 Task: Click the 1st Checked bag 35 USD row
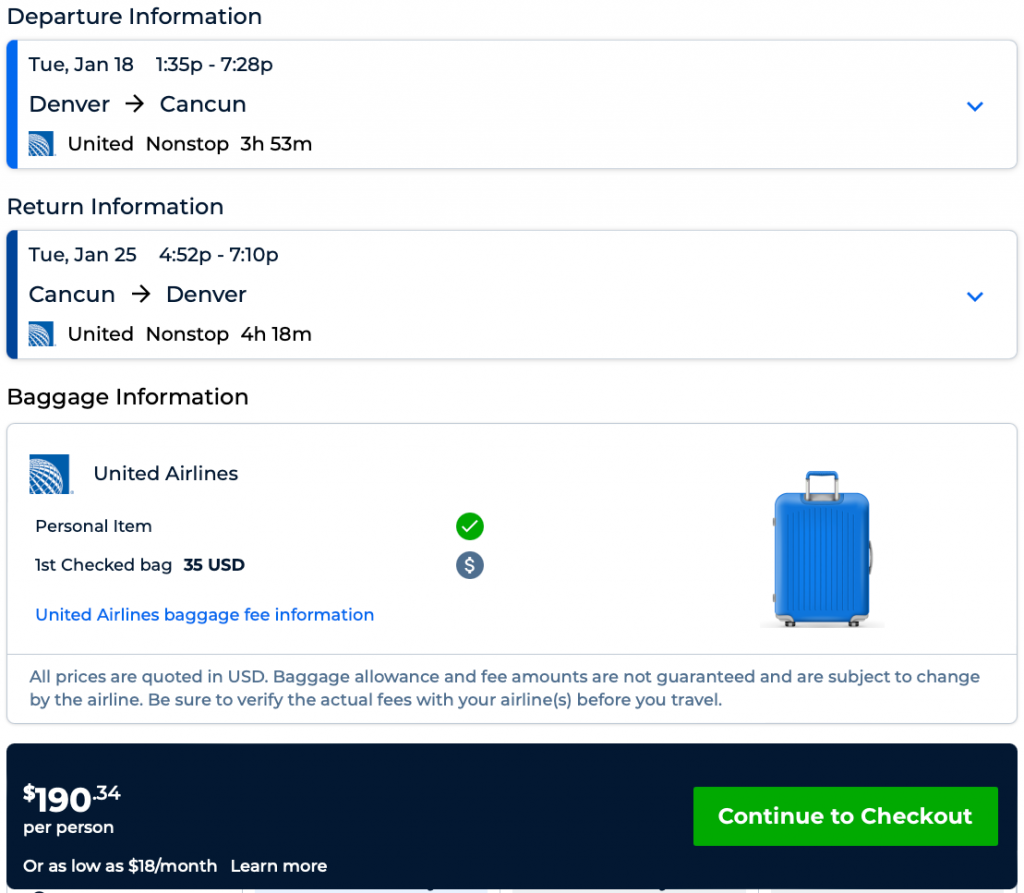point(140,565)
